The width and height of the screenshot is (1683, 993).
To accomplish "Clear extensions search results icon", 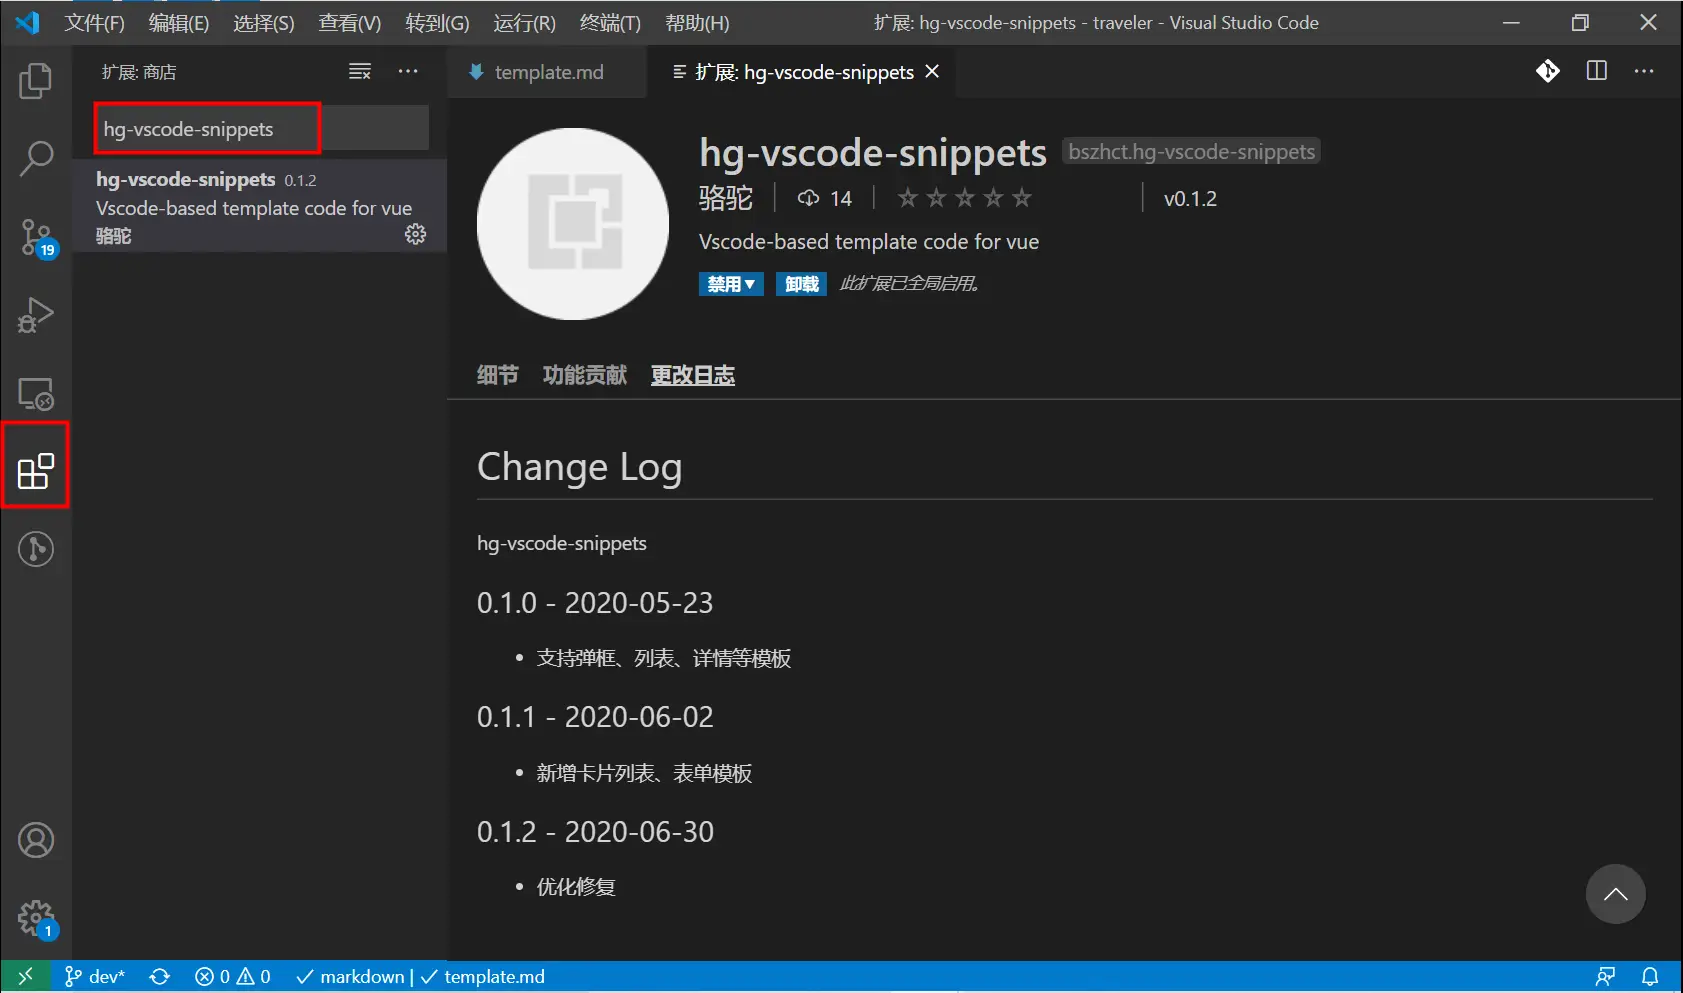I will click(x=360, y=71).
